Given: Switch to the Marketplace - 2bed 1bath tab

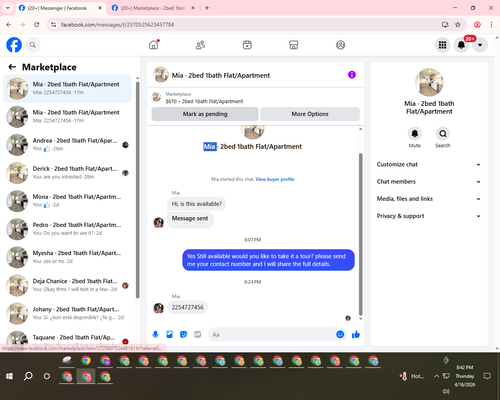Looking at the screenshot, I should coord(153,8).
